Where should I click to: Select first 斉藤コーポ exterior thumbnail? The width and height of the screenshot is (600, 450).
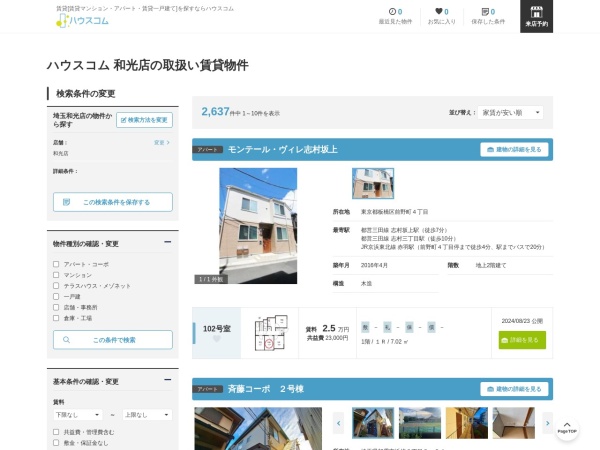click(373, 423)
